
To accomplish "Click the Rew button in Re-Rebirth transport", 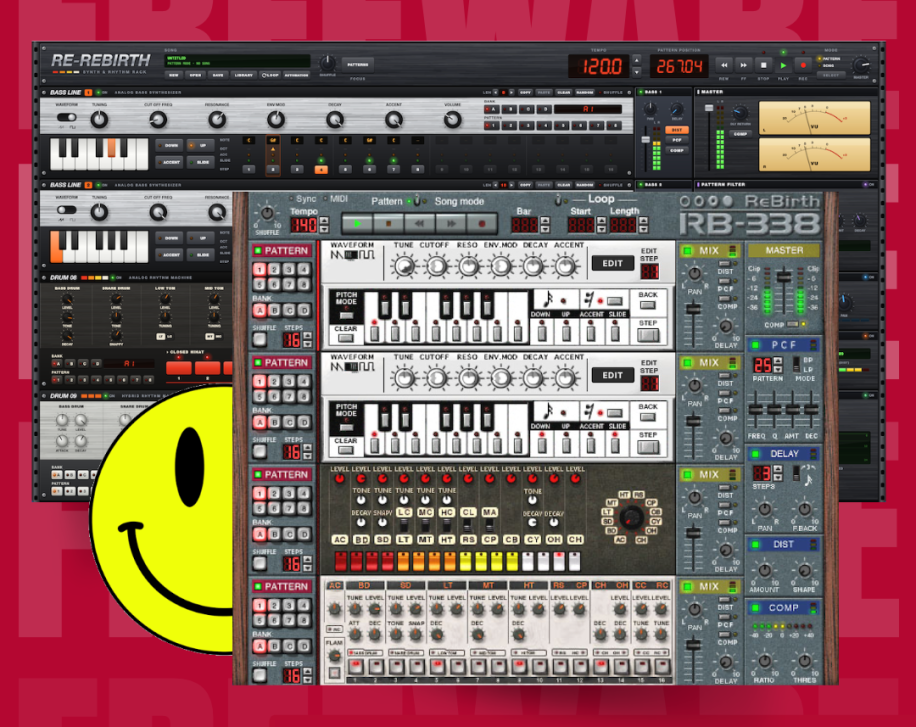I will click(724, 65).
